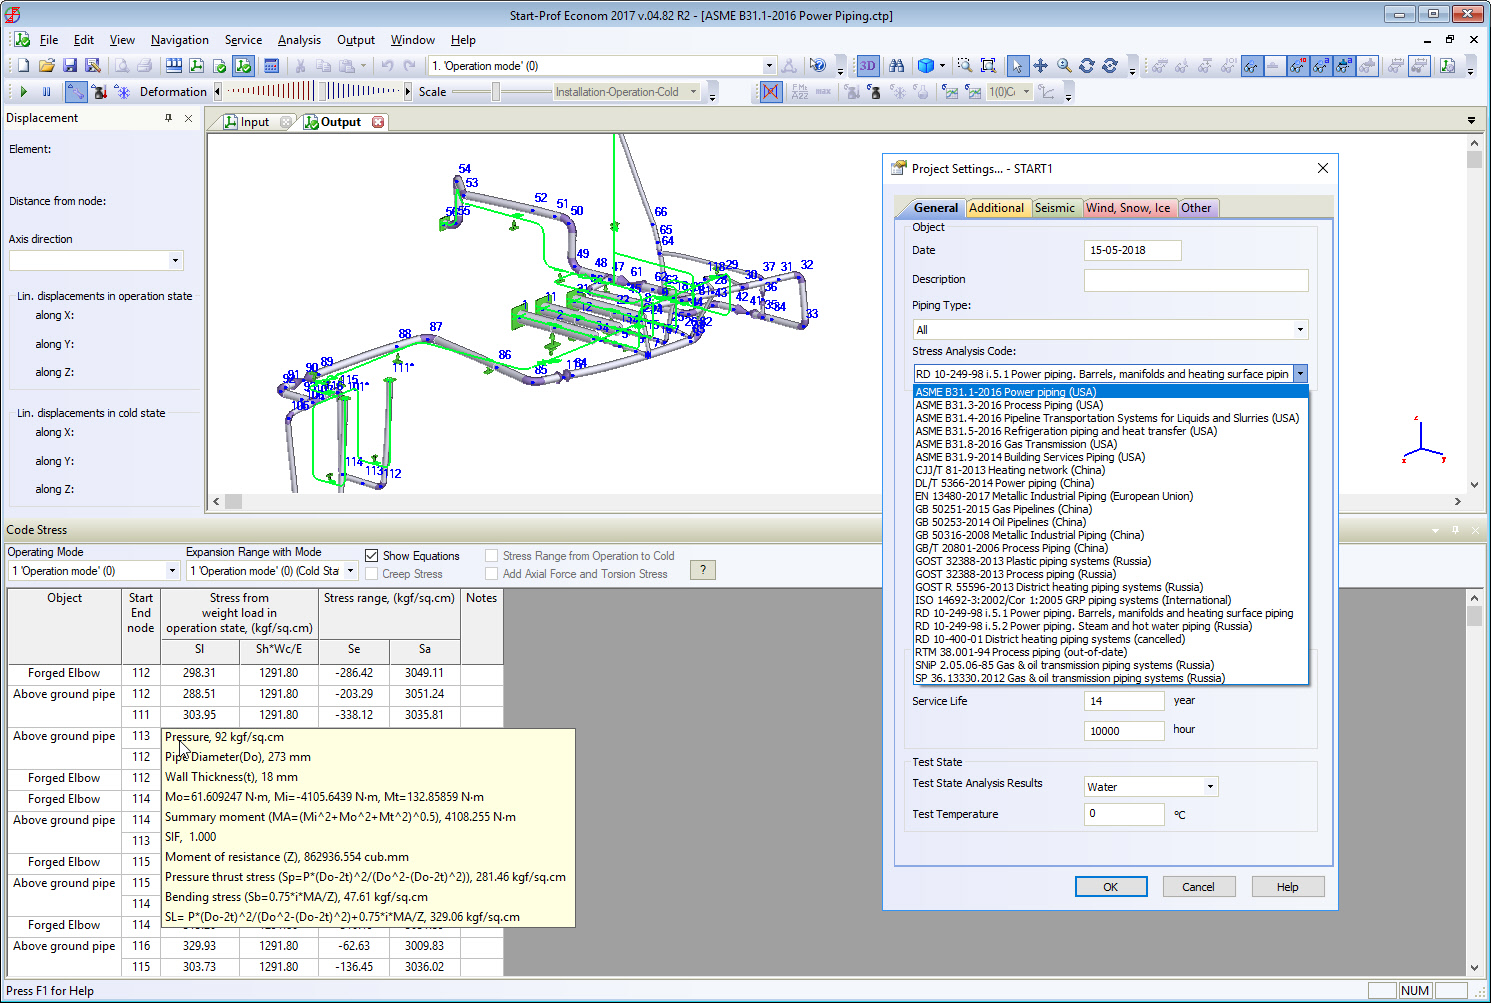1491x1003 pixels.
Task: Open the Axis direction dropdown
Action: pyautogui.click(x=176, y=261)
